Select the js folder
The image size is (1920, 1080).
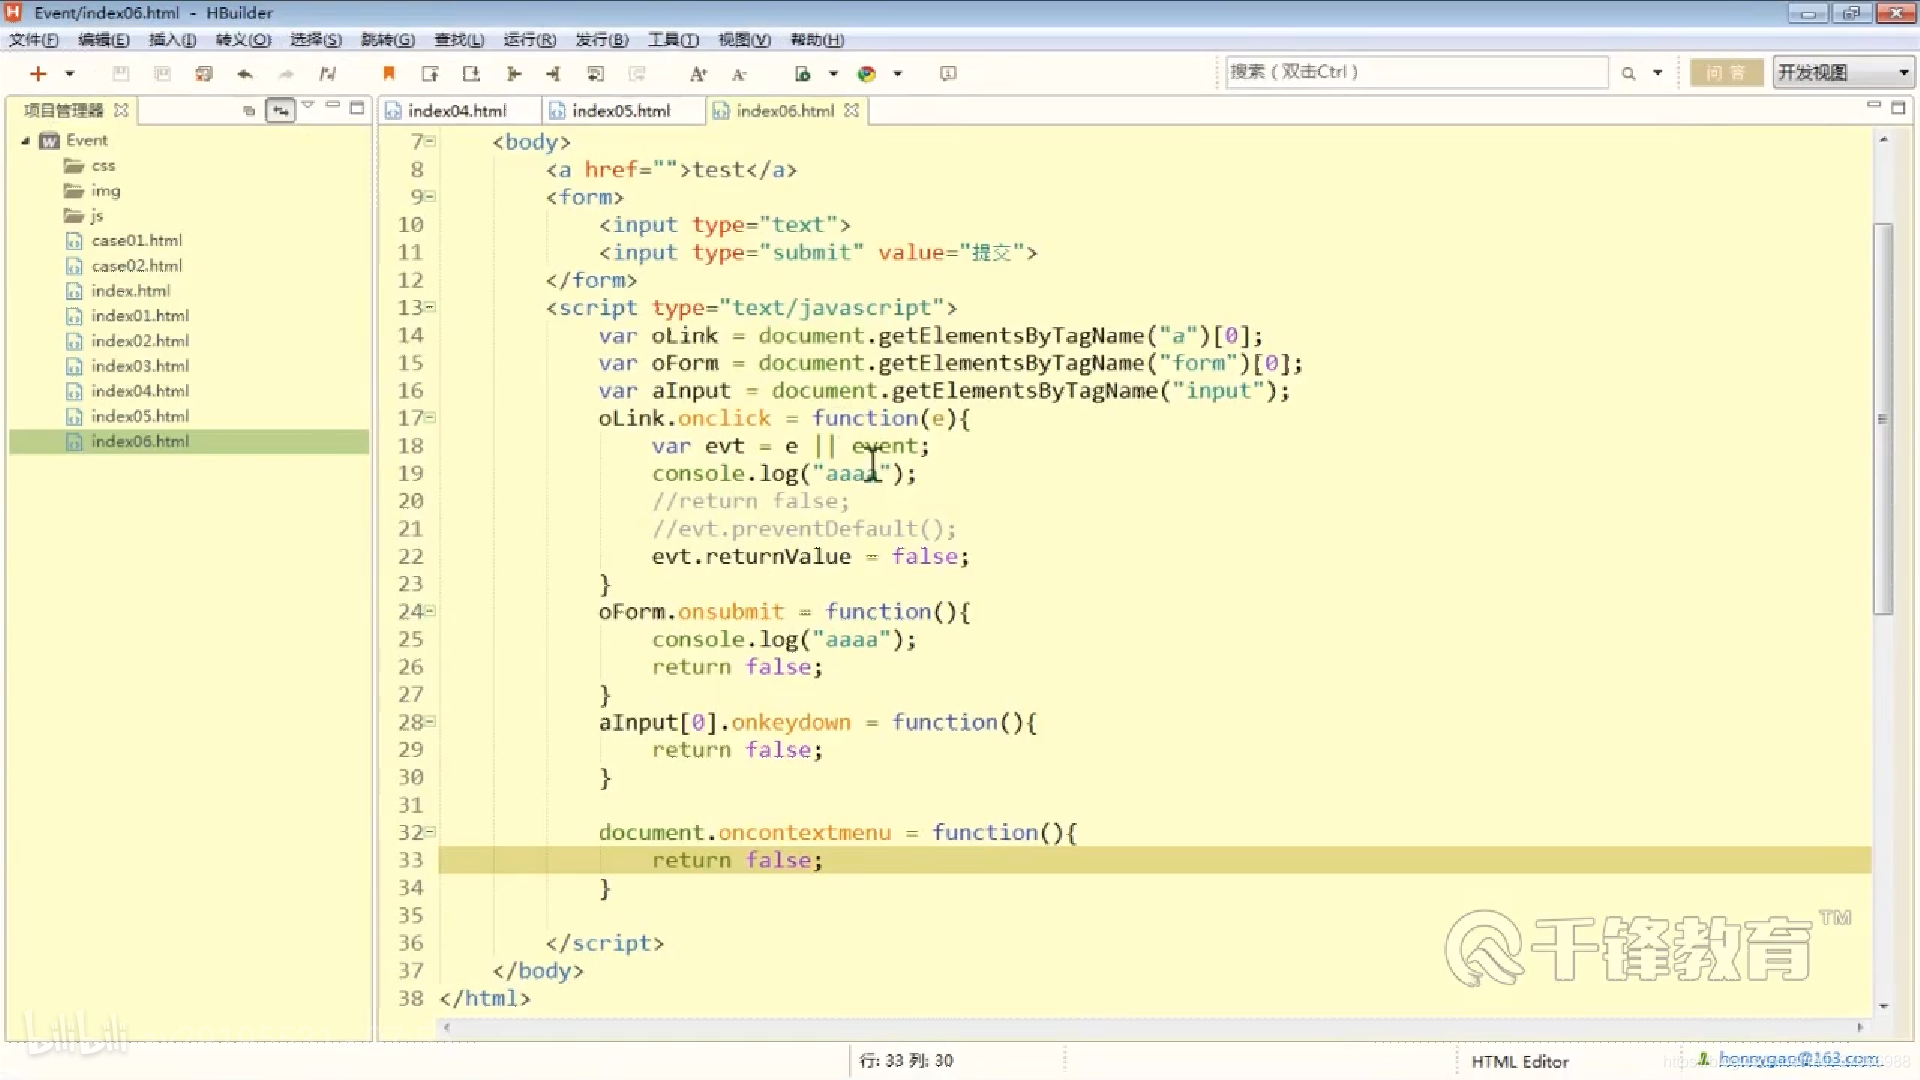point(84,216)
